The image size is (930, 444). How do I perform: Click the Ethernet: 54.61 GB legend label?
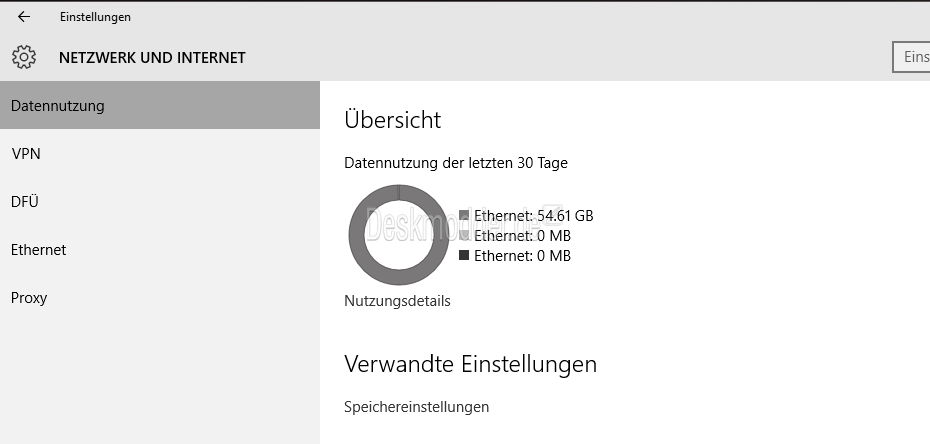click(534, 216)
